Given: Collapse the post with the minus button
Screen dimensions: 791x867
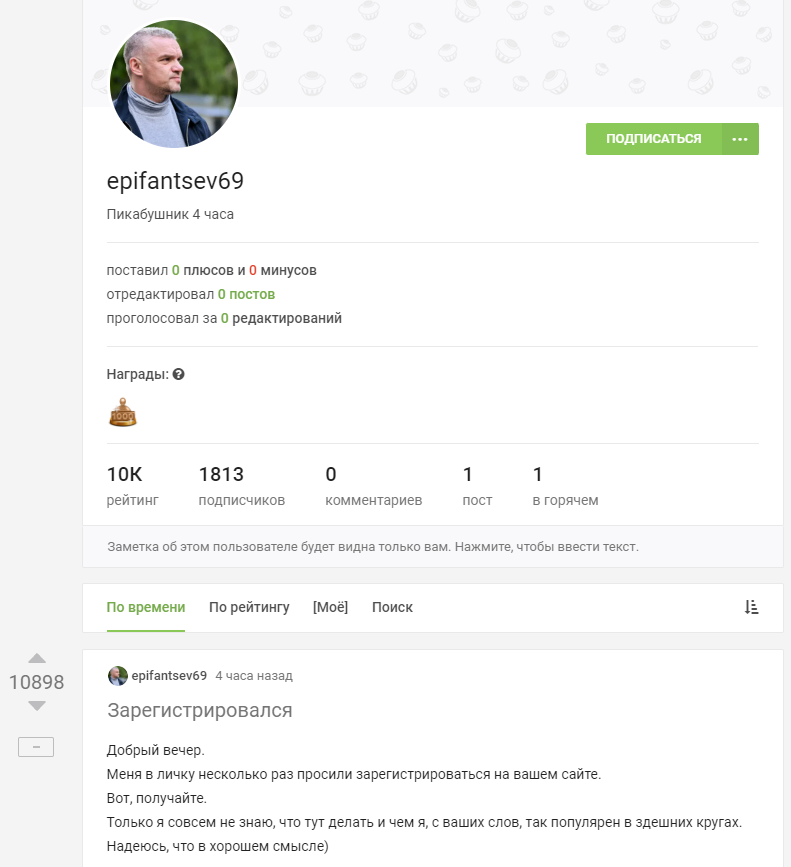Looking at the screenshot, I should click(x=36, y=747).
